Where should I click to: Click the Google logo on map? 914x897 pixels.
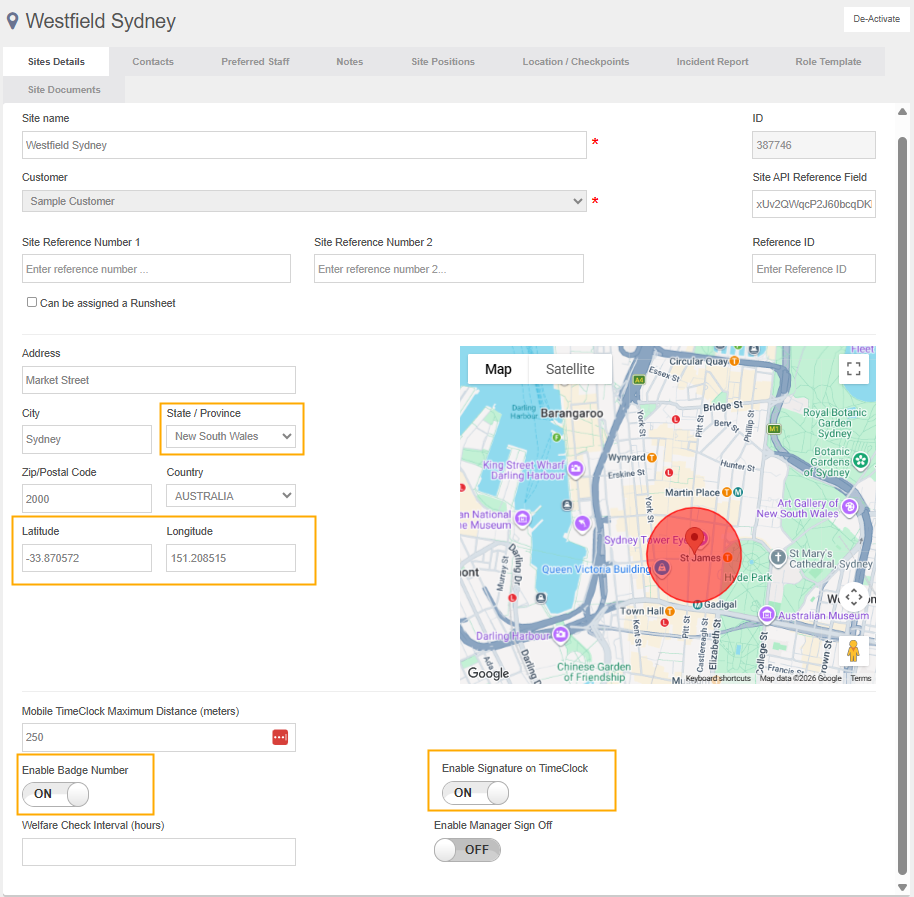pyautogui.click(x=488, y=673)
